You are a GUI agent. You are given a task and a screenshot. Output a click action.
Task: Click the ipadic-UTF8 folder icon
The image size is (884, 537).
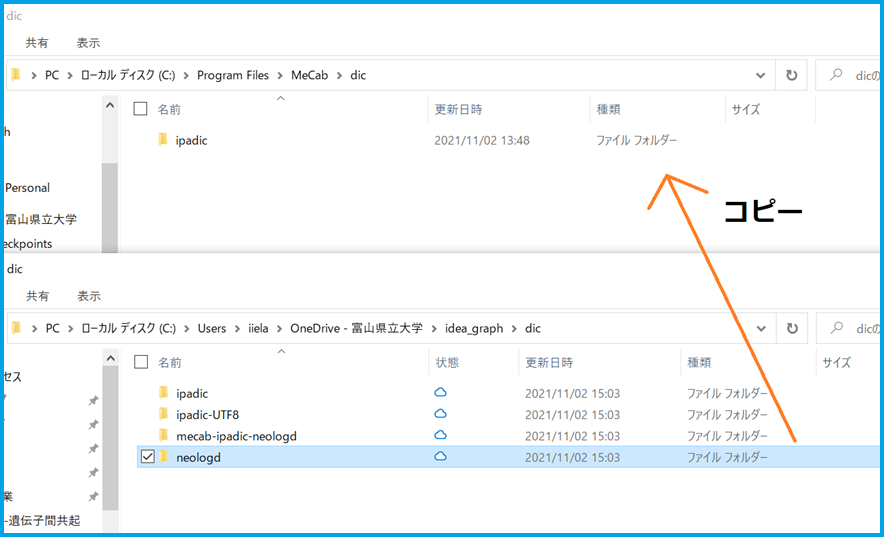tap(163, 414)
